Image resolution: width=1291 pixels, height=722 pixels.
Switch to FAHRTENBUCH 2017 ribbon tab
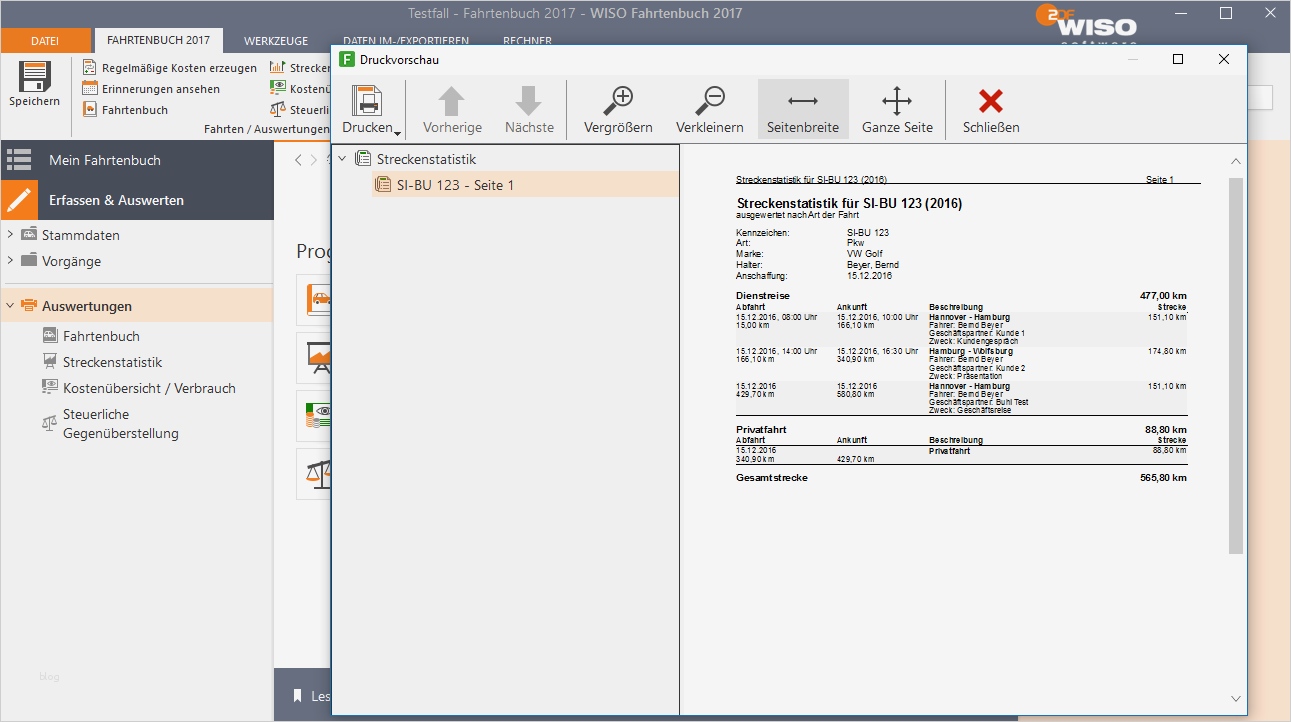(158, 41)
